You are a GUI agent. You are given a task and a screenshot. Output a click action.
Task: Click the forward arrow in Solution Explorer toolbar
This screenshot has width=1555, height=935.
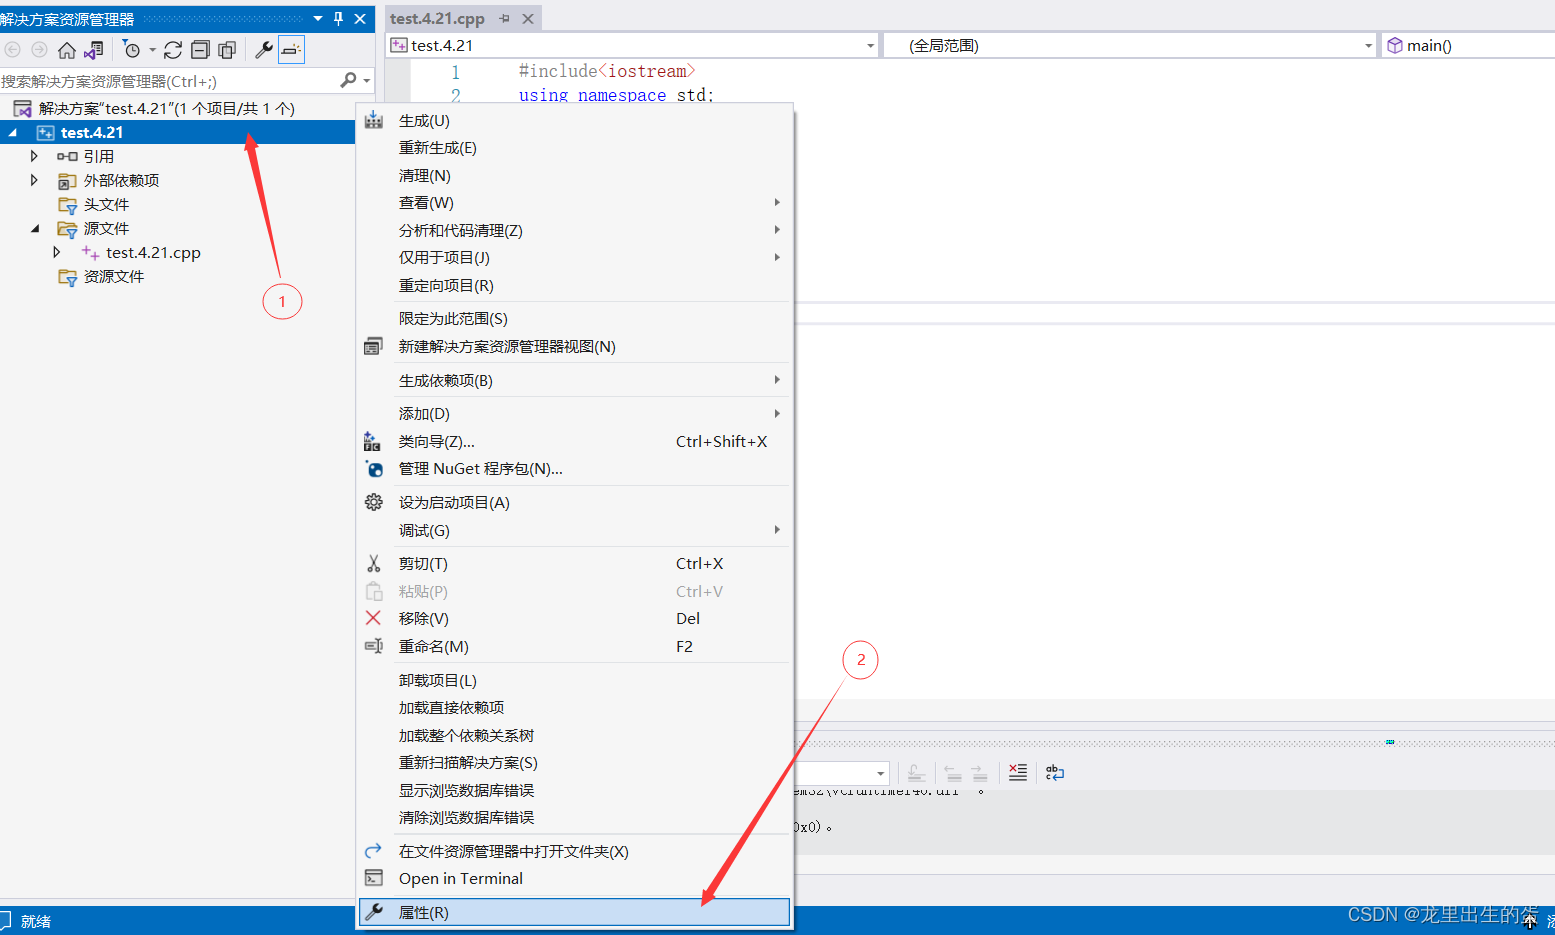click(x=39, y=50)
